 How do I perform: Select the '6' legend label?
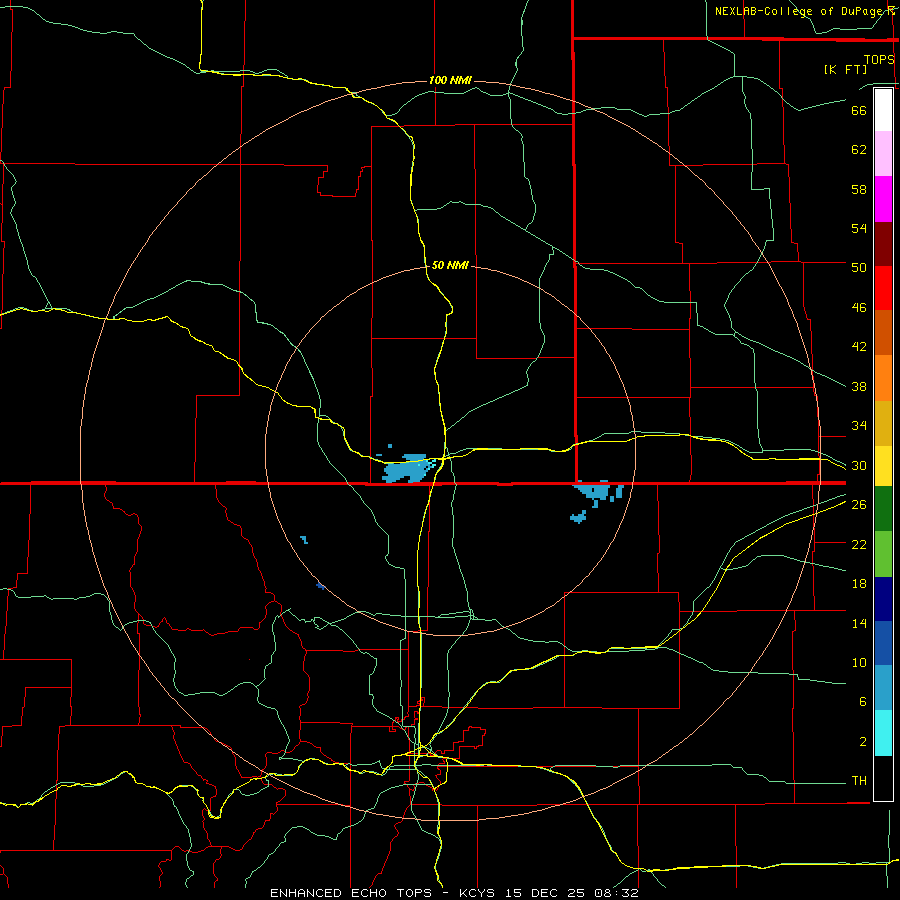tap(862, 702)
